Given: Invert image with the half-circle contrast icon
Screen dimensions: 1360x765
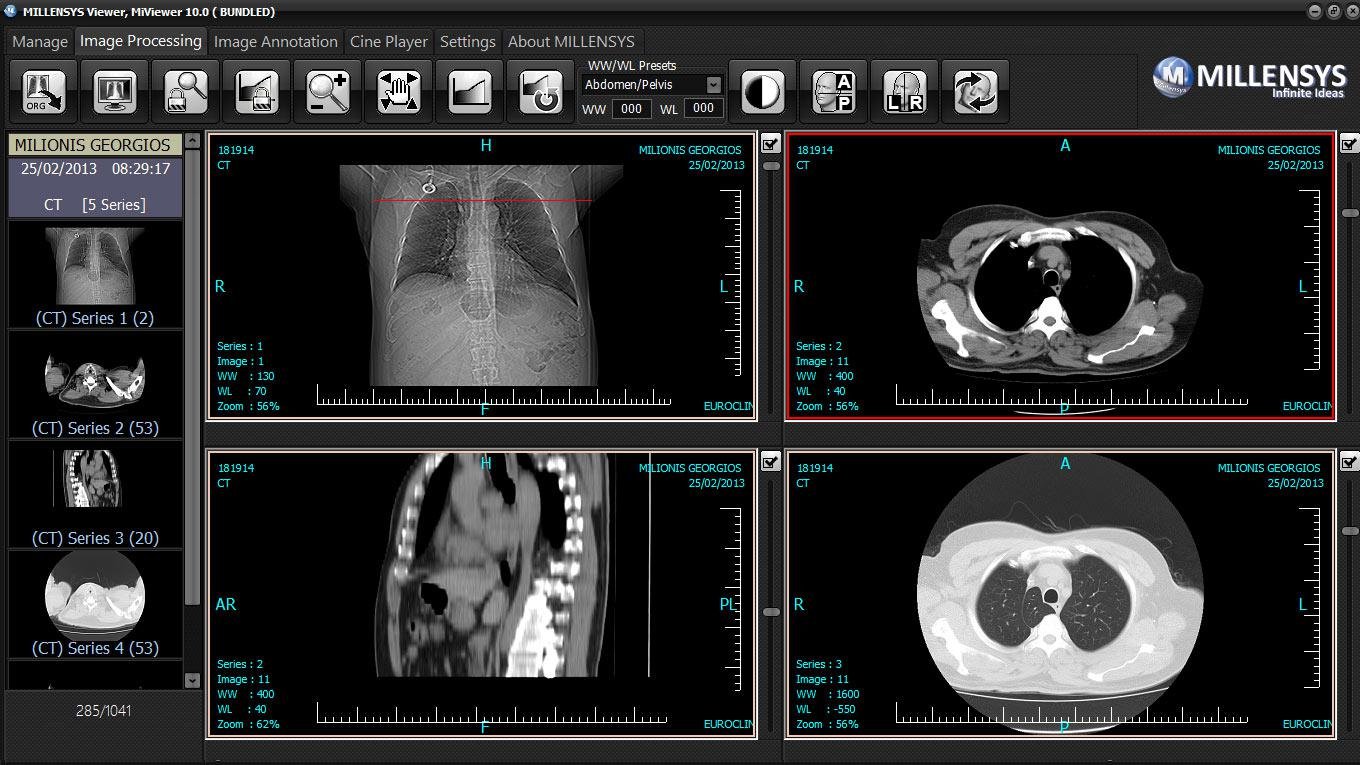Looking at the screenshot, I should (x=762, y=92).
